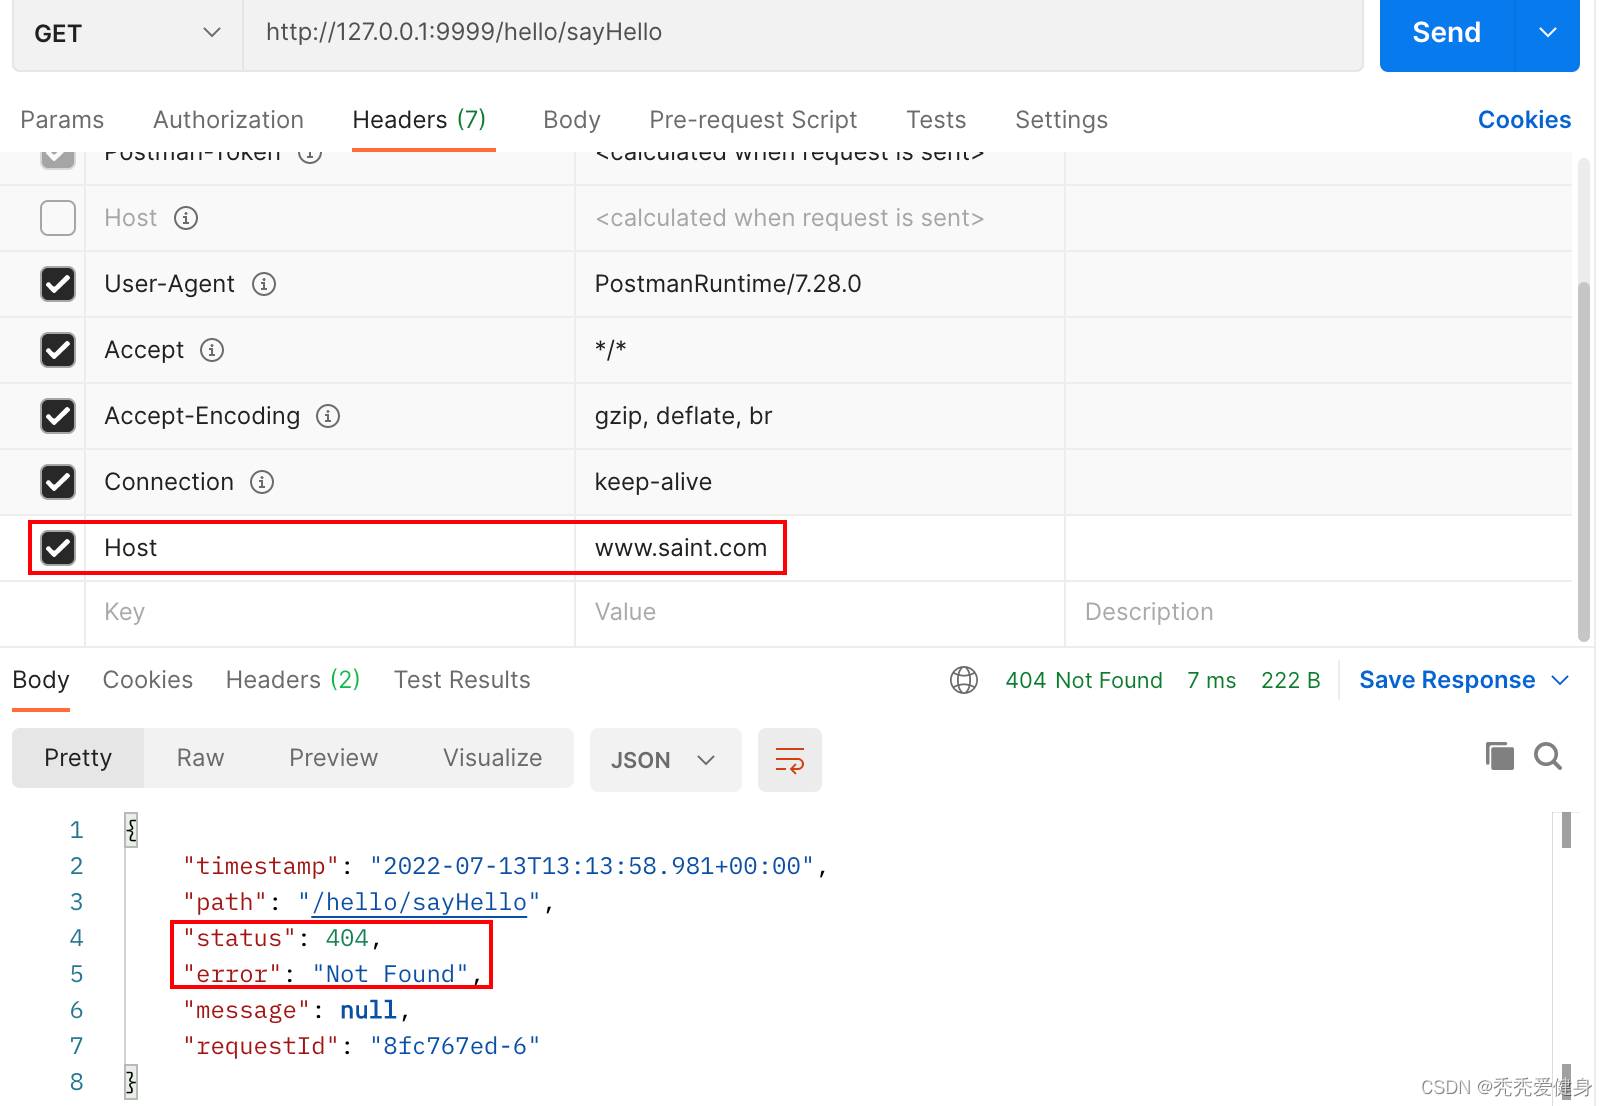Viewport: 1608px width, 1106px height.
Task: Click the 222 B response size
Action: tap(1290, 680)
